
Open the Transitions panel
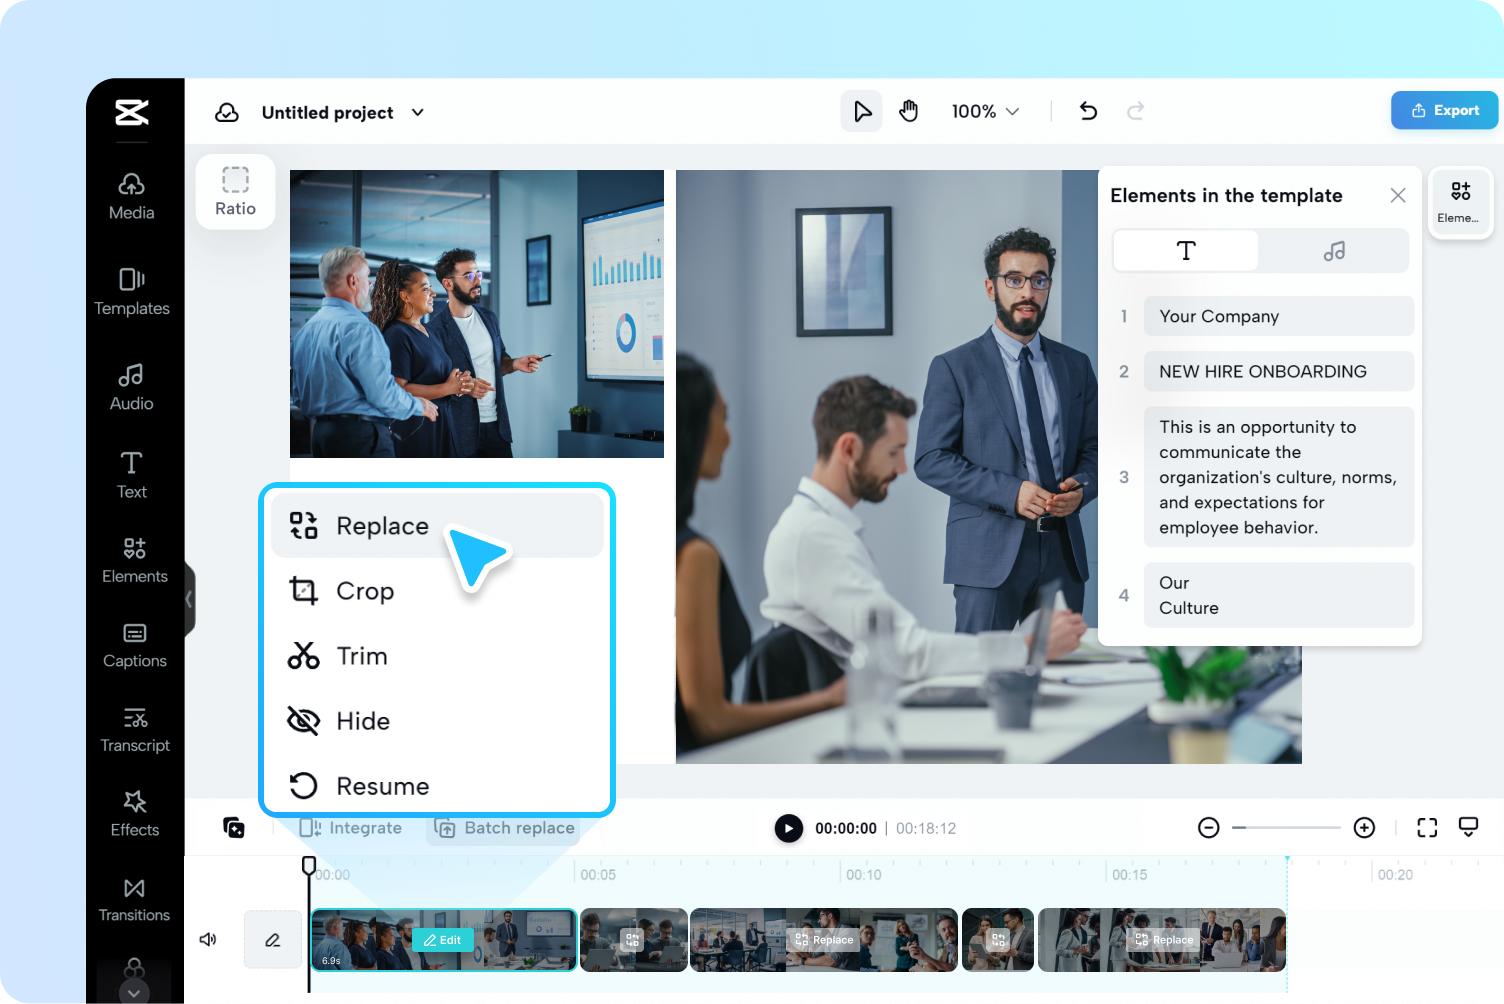tap(134, 897)
